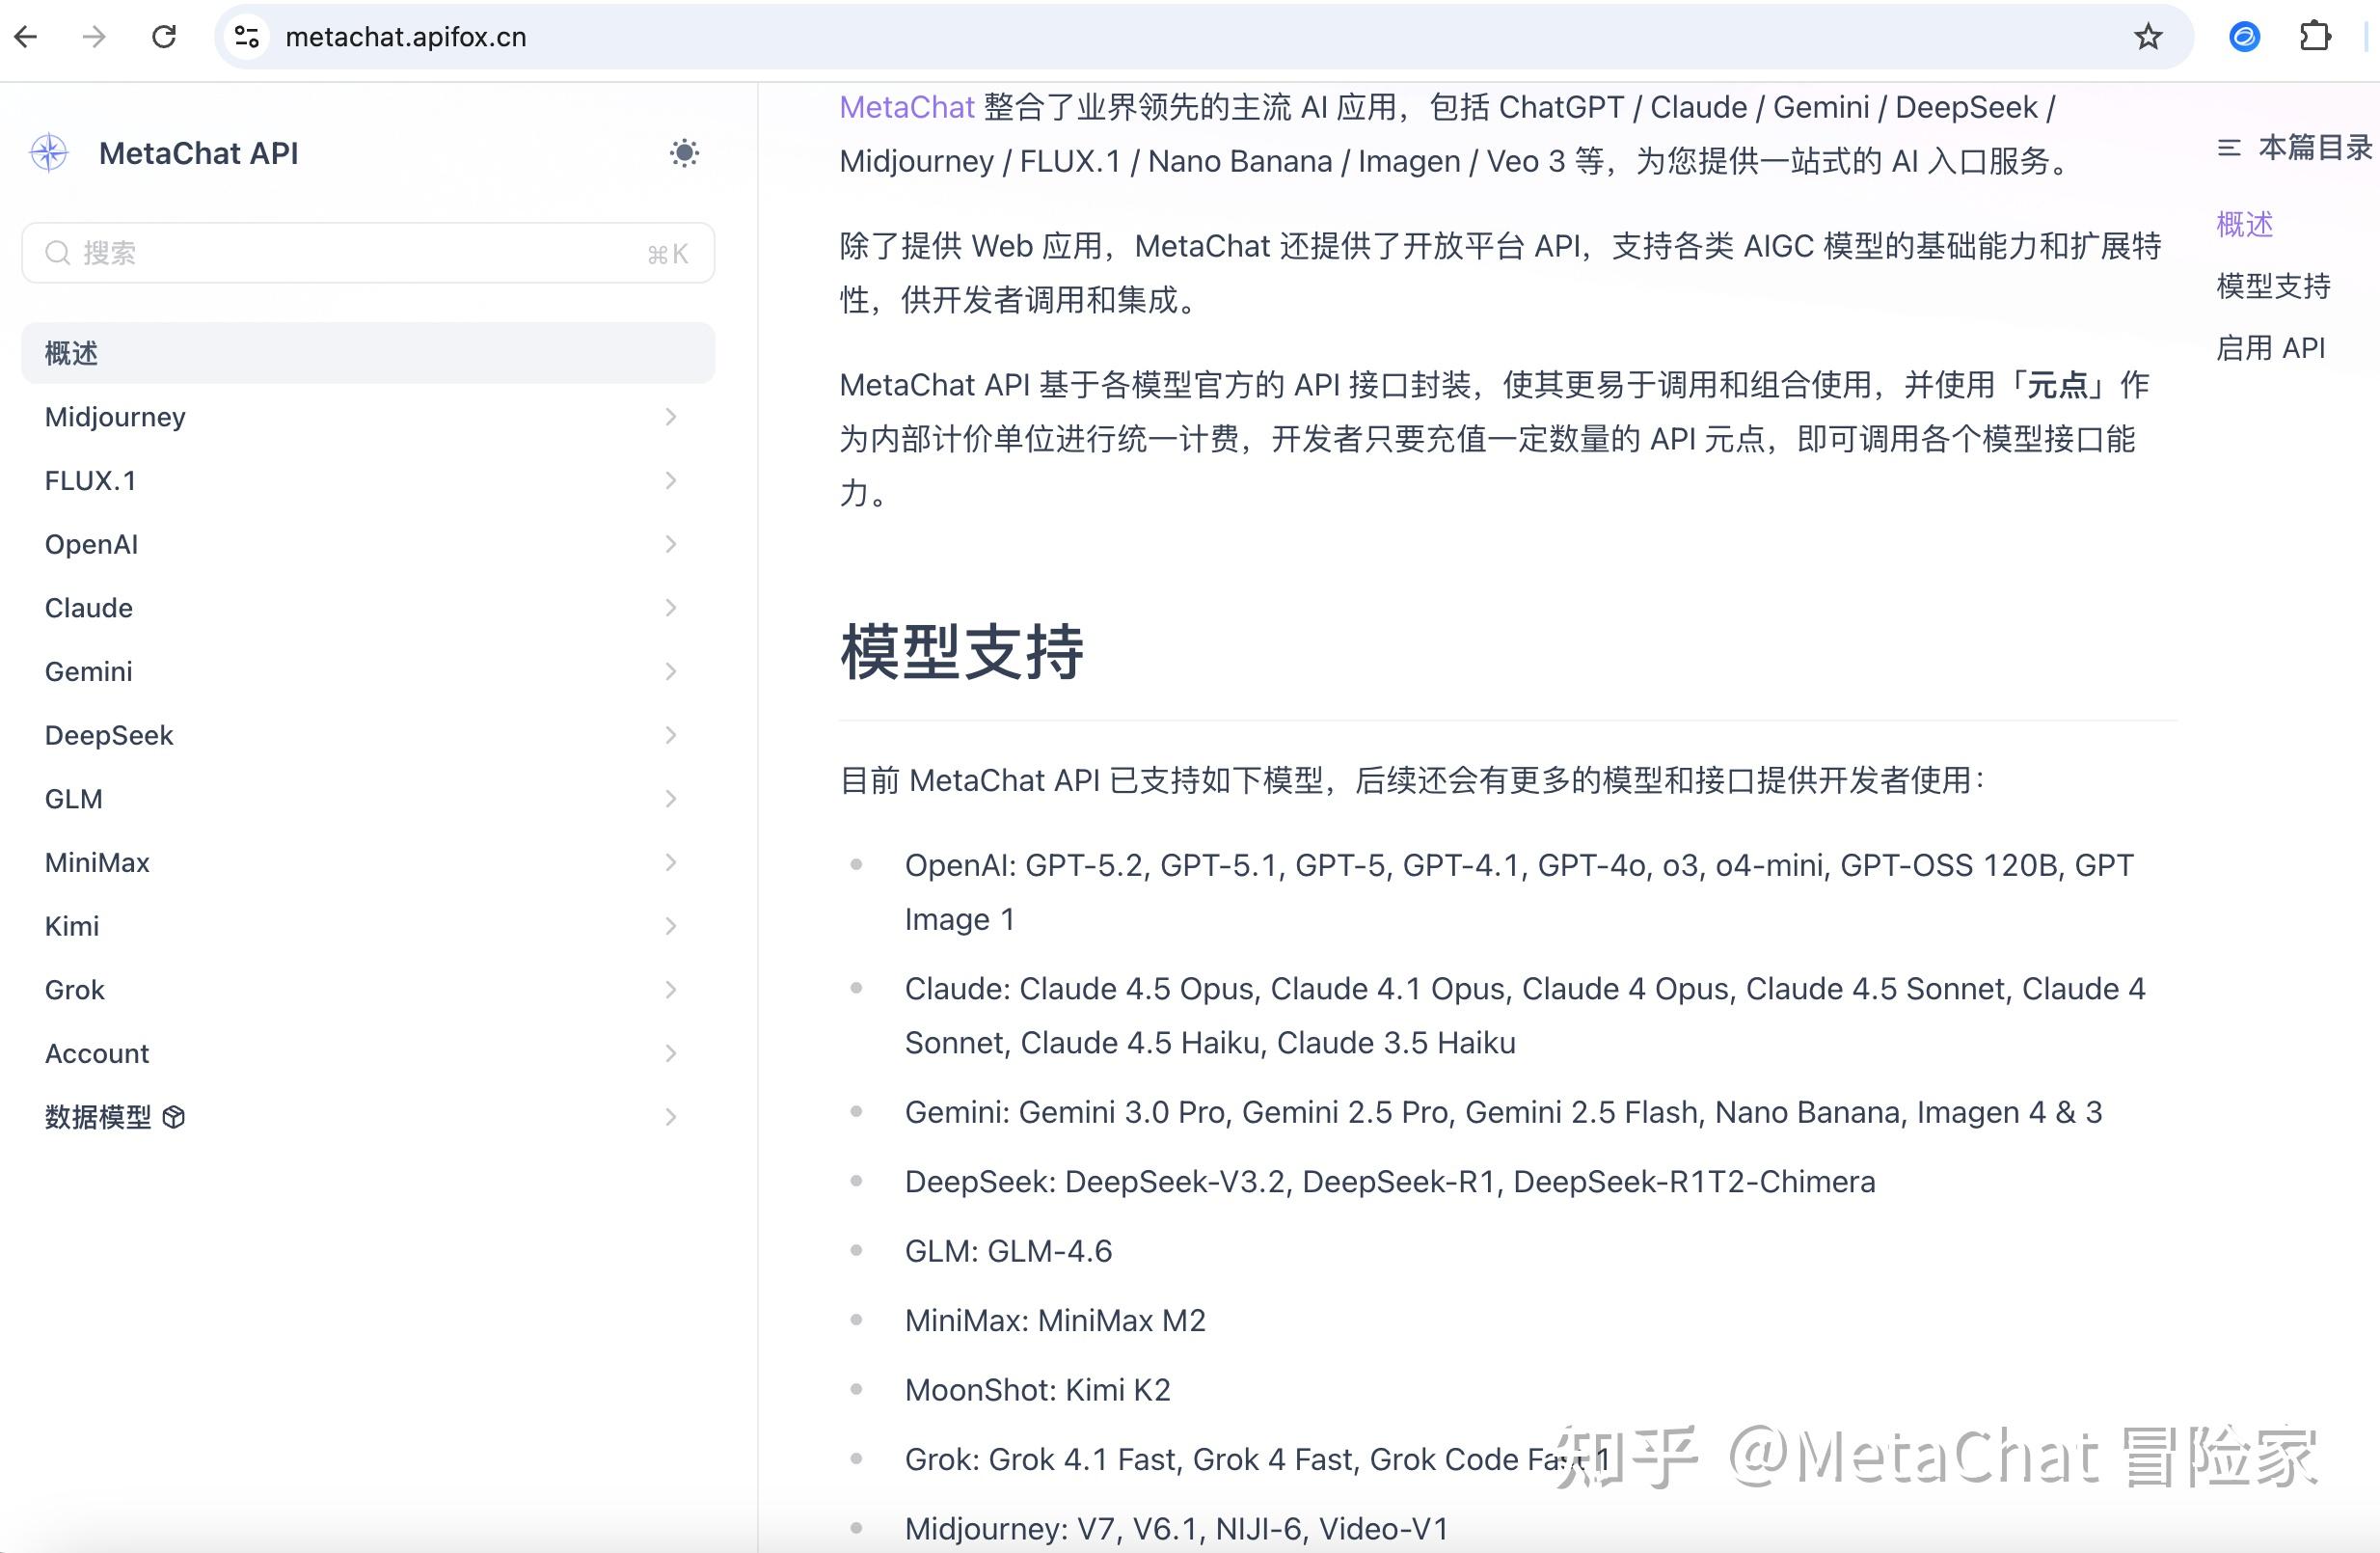Open the browser extensions puzzle icon
This screenshot has width=2380, height=1553.
[x=2315, y=36]
